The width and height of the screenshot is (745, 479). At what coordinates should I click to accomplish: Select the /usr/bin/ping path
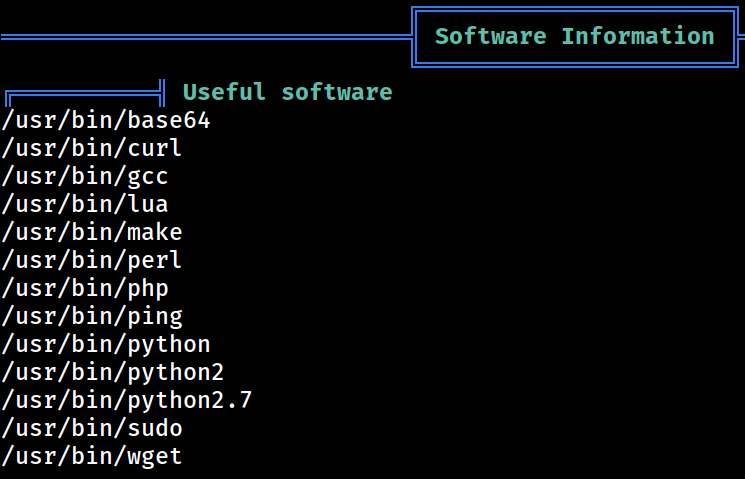tap(92, 317)
